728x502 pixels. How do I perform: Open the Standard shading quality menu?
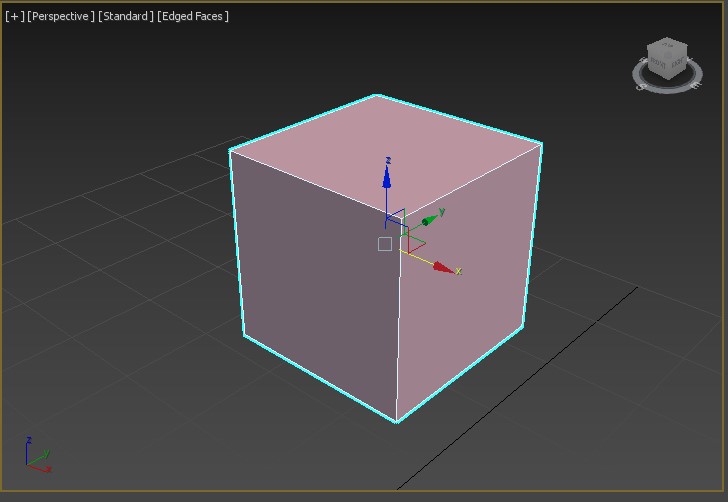click(x=126, y=16)
